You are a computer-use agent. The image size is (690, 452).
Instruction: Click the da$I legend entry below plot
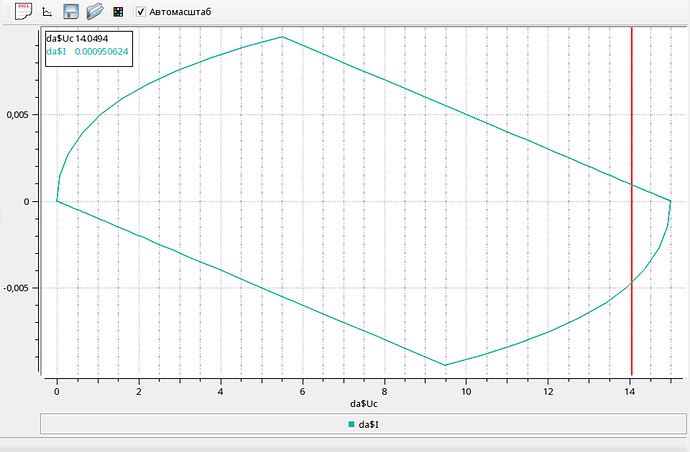tap(363, 424)
